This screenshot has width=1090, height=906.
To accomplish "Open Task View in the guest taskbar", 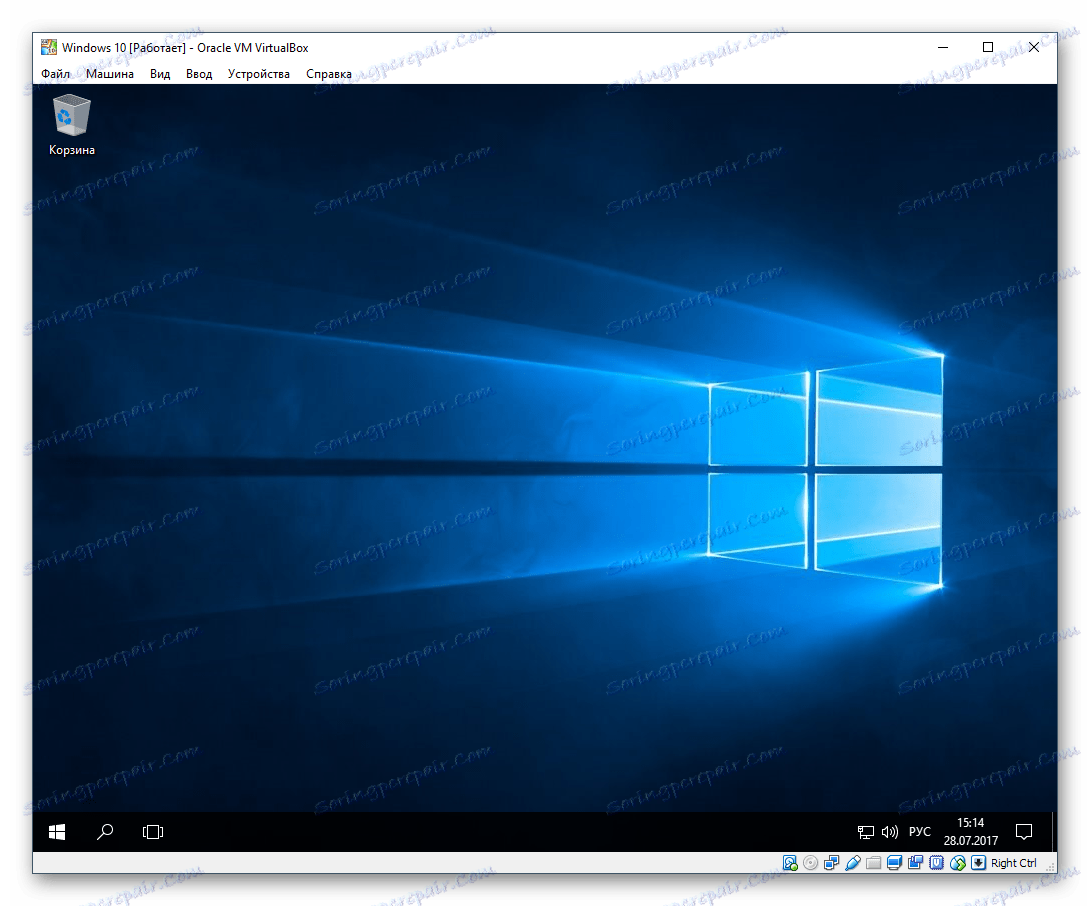I will [153, 832].
